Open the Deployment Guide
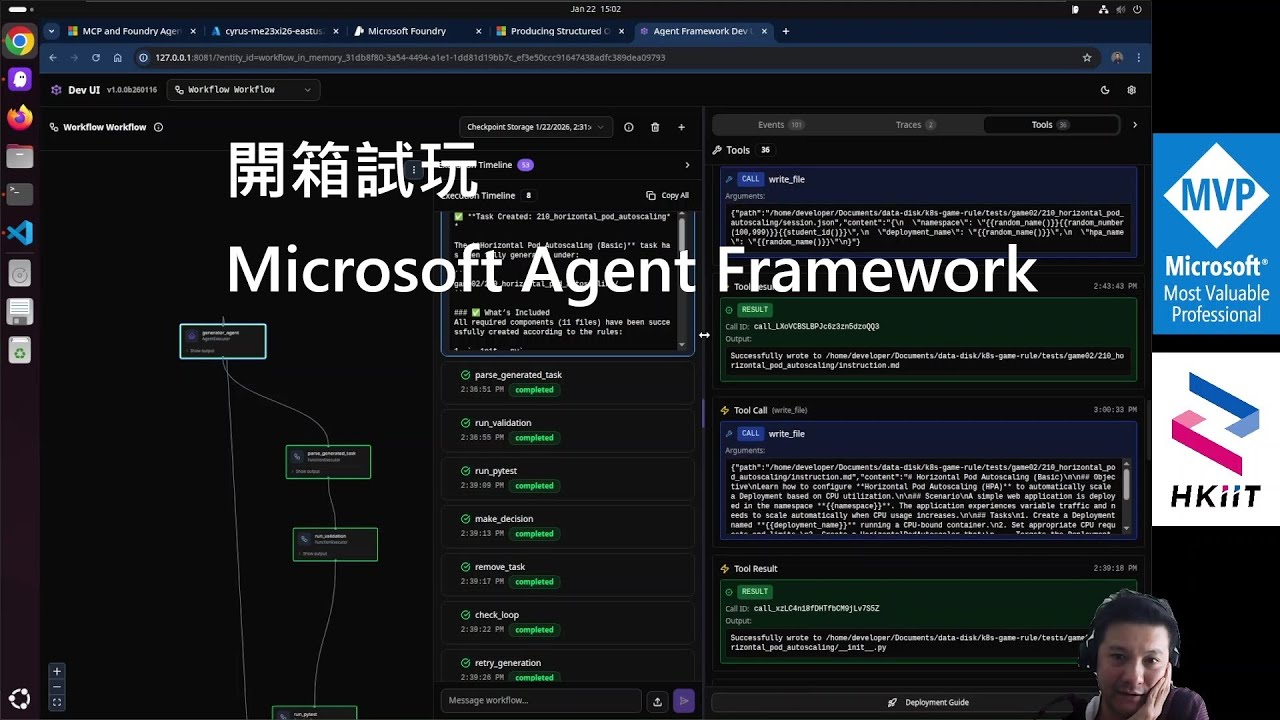The width and height of the screenshot is (1280, 720). [928, 702]
